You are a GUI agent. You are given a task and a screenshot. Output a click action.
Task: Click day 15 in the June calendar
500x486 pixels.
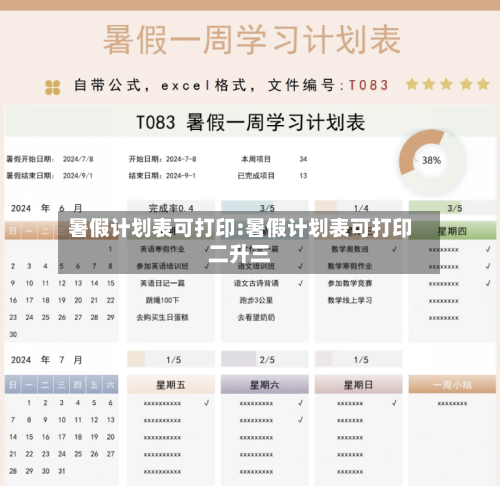pyautogui.click(x=111, y=283)
